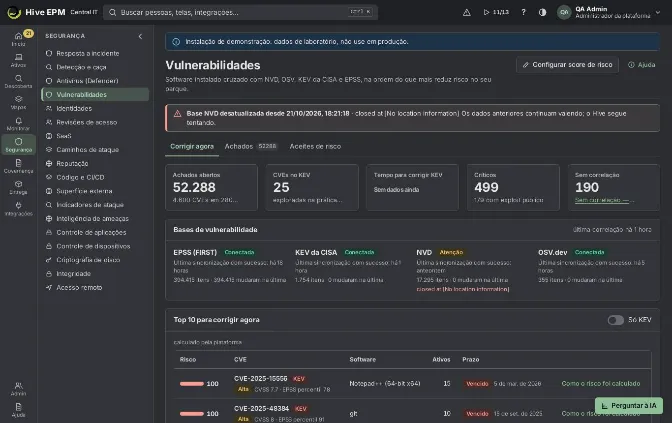Open the Início home icon in left rail
Screen dimensions: 672x423
(x=18, y=39)
